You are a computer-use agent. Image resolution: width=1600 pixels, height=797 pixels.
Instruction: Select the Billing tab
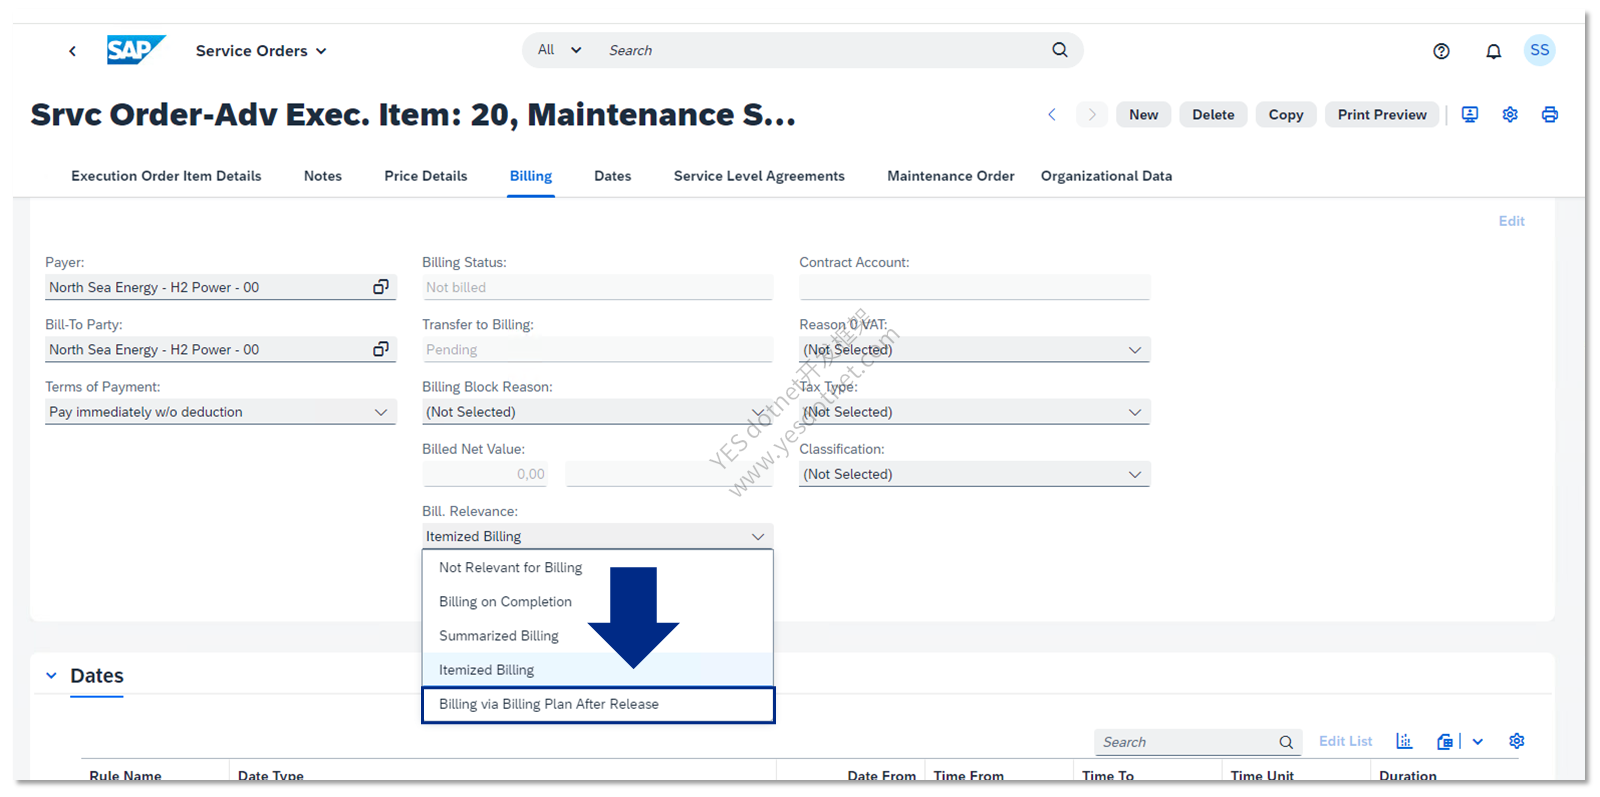tap(531, 176)
